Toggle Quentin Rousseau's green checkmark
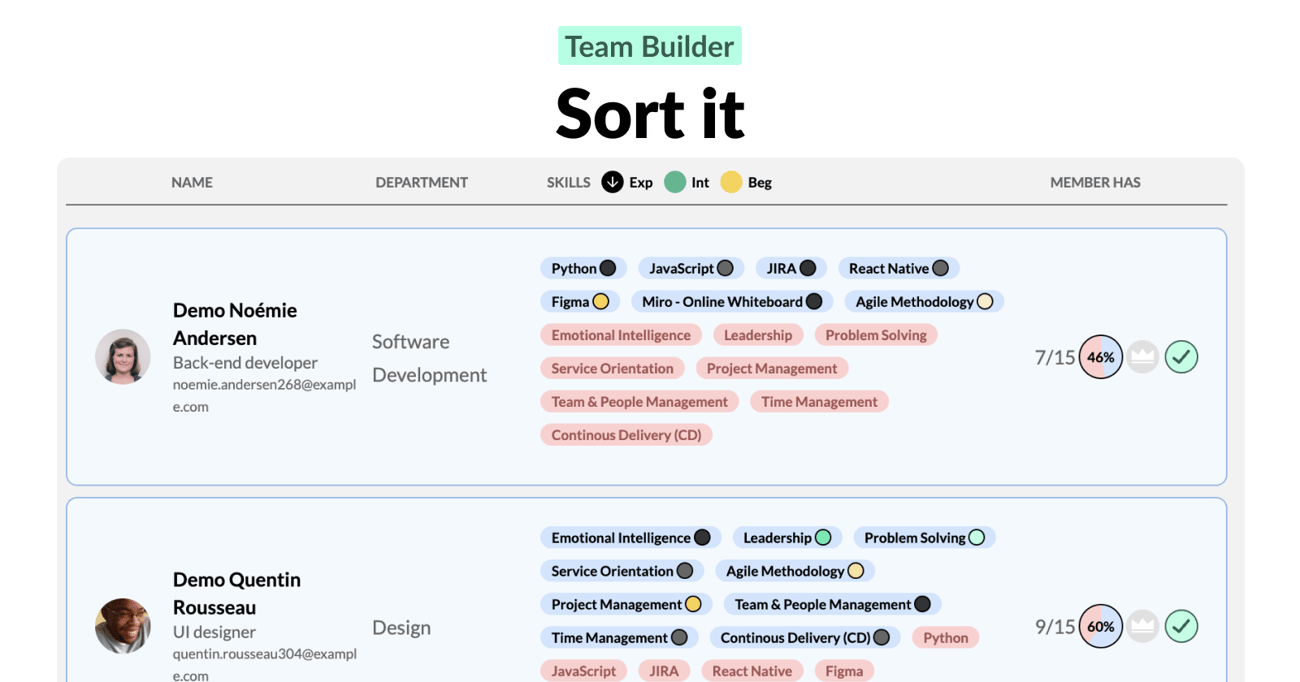Image resolution: width=1300 pixels, height=682 pixels. pyautogui.click(x=1181, y=626)
